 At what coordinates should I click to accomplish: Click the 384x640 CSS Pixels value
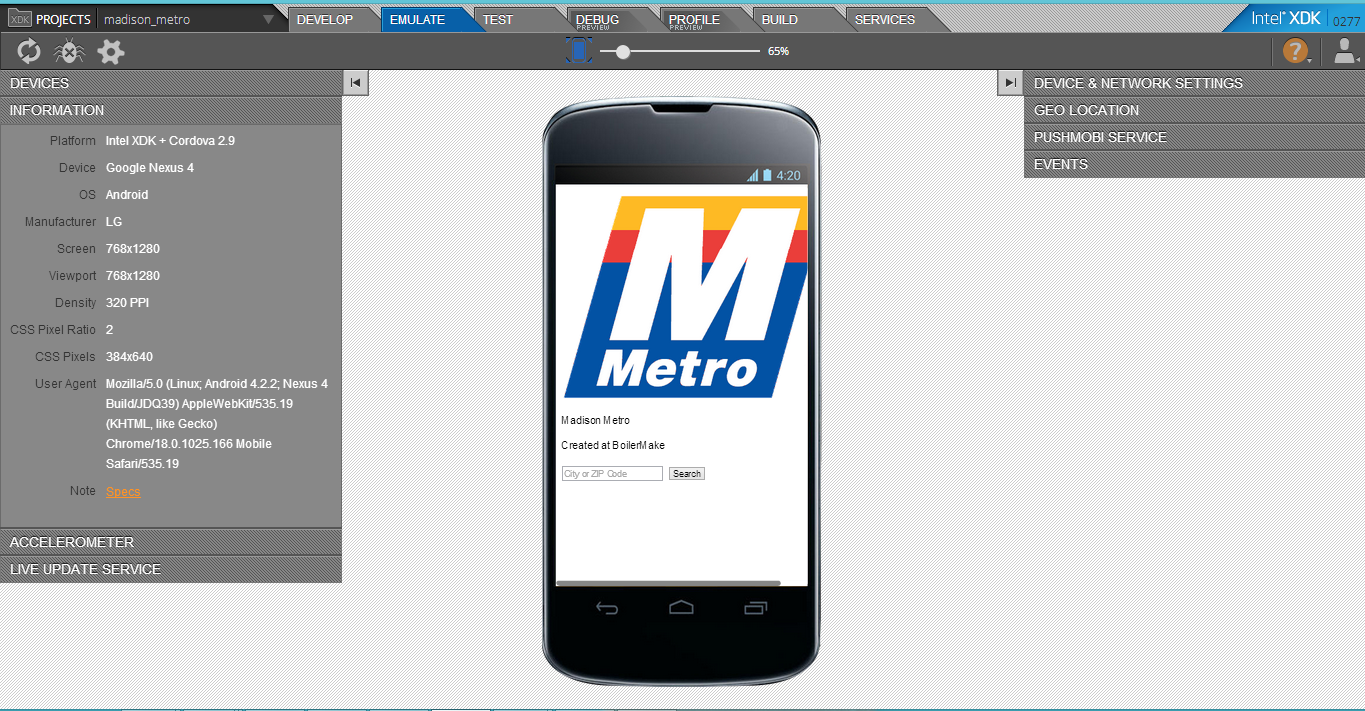point(129,357)
